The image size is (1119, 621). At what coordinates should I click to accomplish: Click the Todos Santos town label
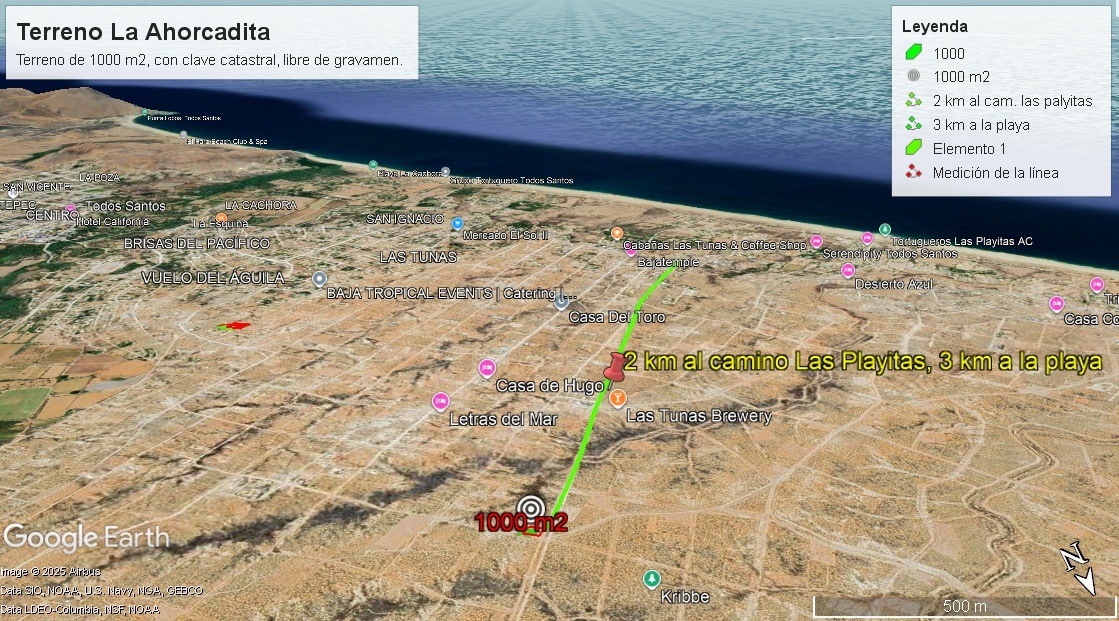(x=126, y=206)
